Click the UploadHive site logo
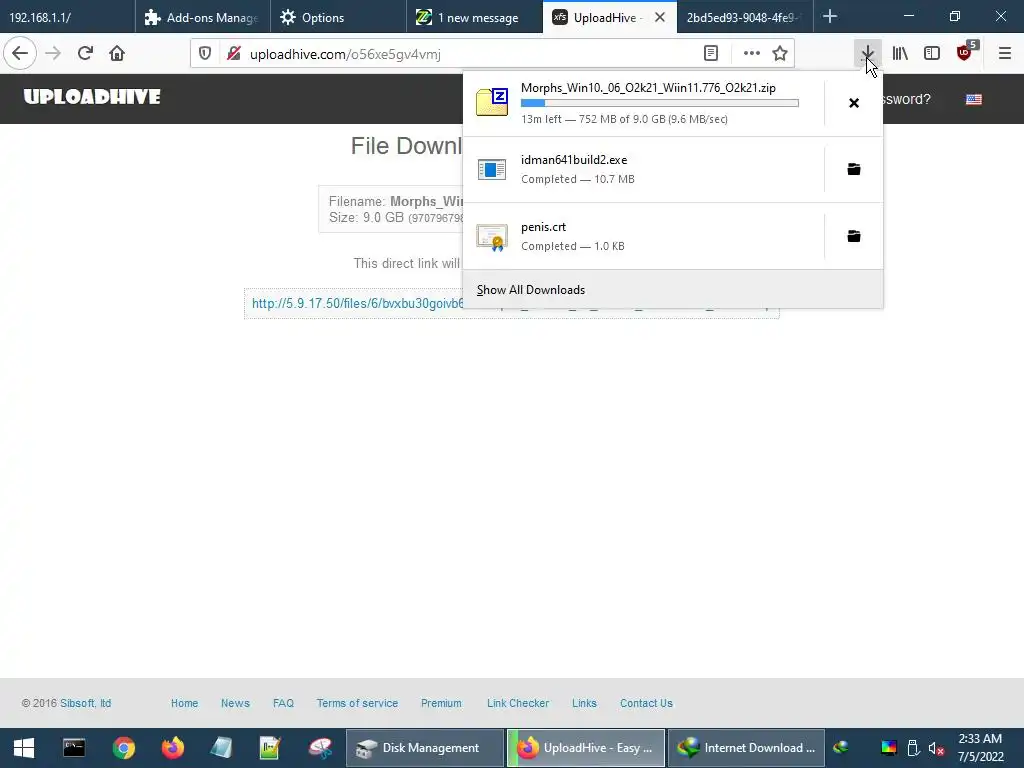1024x768 pixels. pyautogui.click(x=92, y=97)
